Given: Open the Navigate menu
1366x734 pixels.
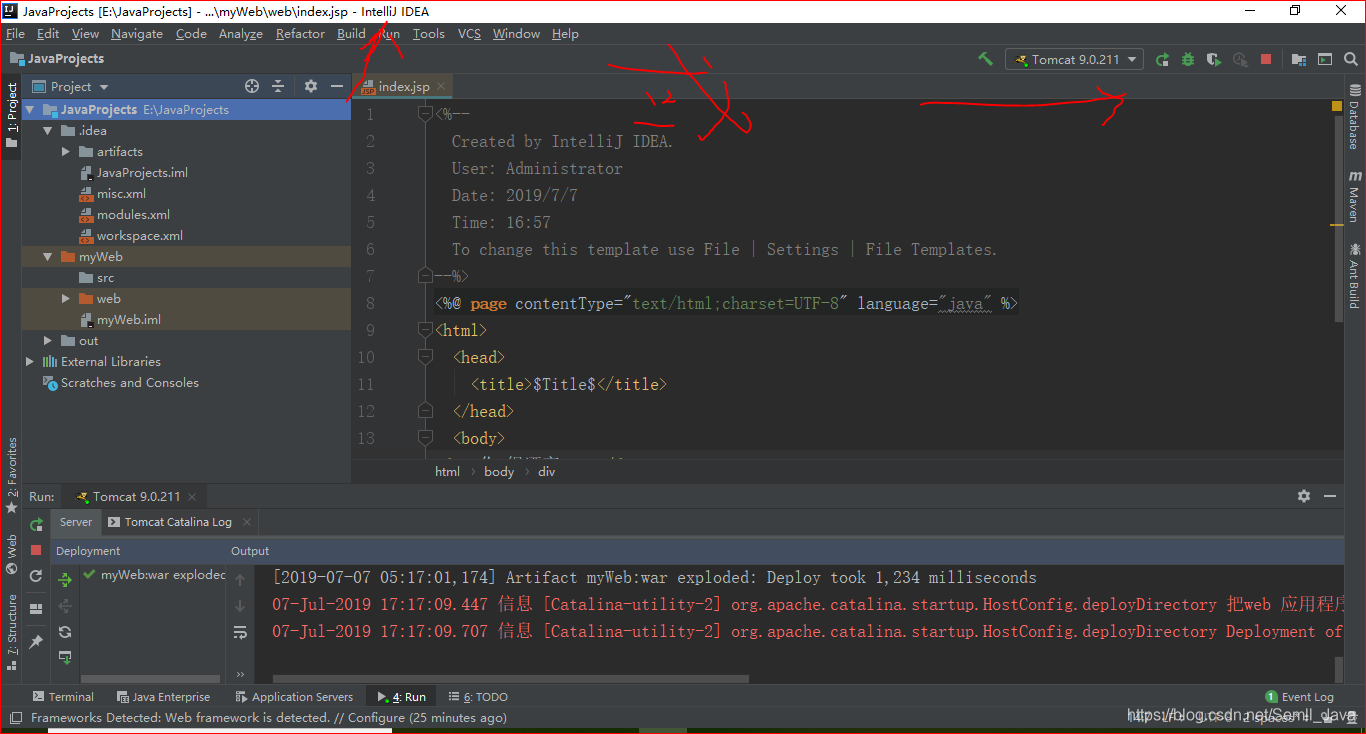Looking at the screenshot, I should click(x=137, y=33).
